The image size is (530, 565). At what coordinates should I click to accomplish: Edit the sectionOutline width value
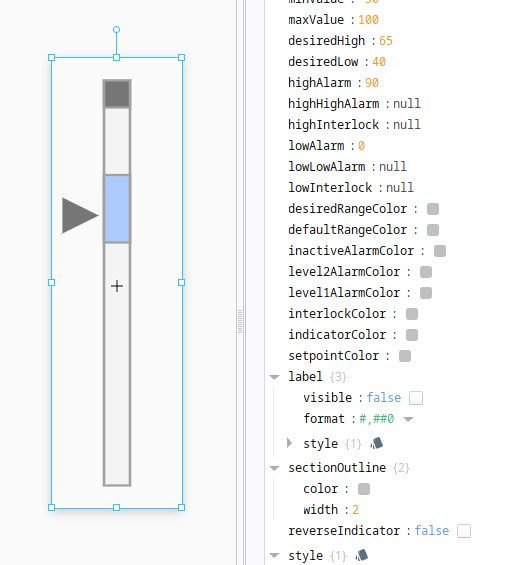click(355, 510)
